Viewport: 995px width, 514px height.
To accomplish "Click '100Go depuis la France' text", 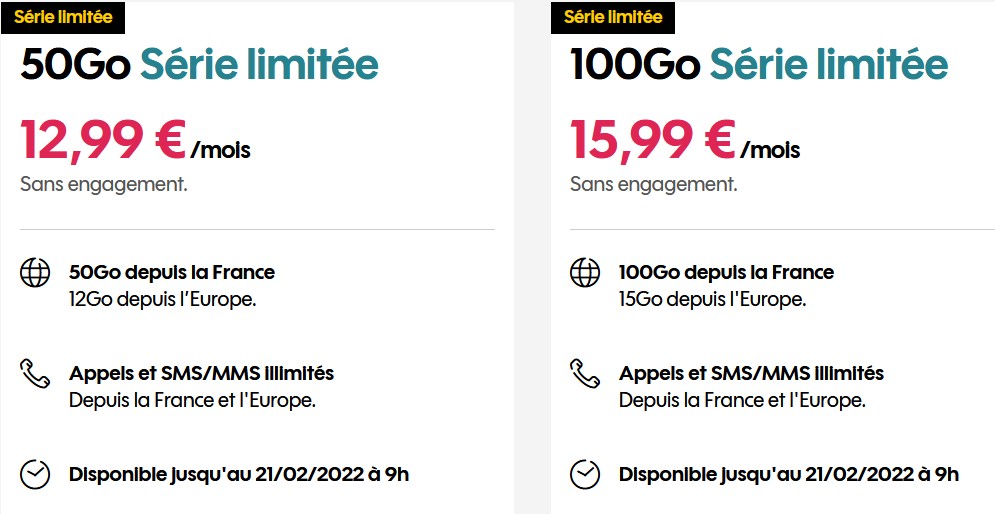I will point(726,272).
